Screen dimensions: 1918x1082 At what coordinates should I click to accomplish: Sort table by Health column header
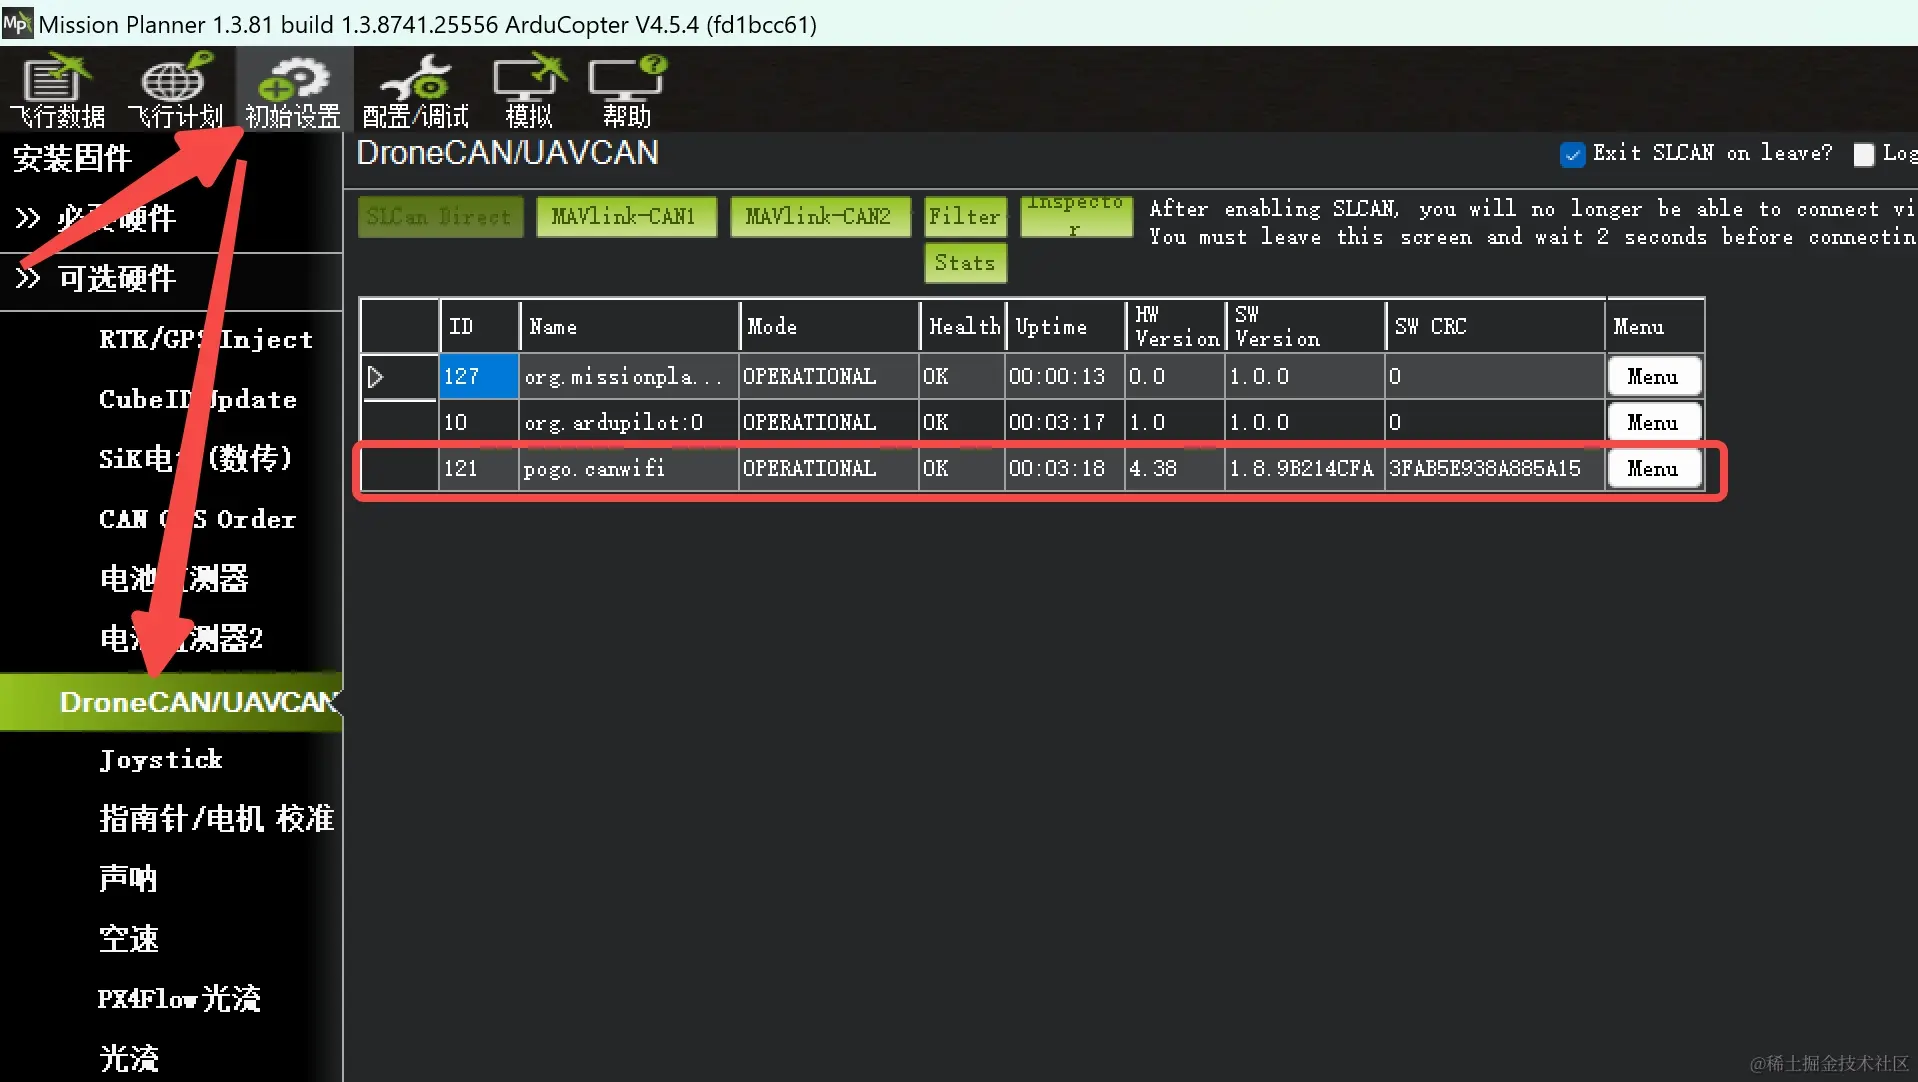(x=963, y=326)
